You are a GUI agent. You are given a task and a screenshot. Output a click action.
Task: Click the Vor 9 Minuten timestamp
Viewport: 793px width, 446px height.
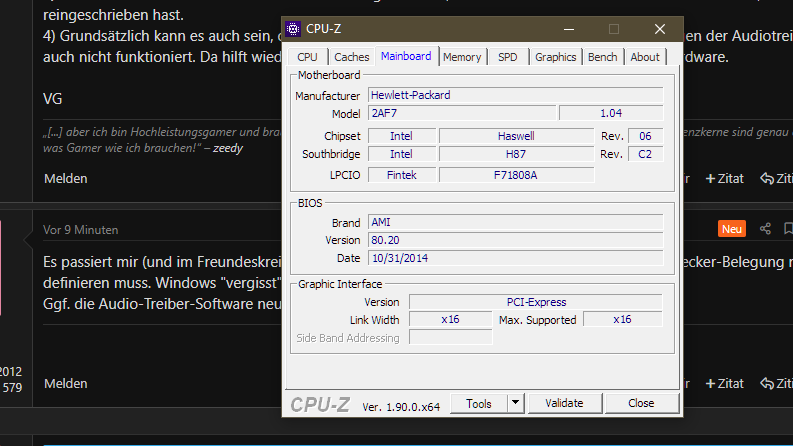pos(80,230)
